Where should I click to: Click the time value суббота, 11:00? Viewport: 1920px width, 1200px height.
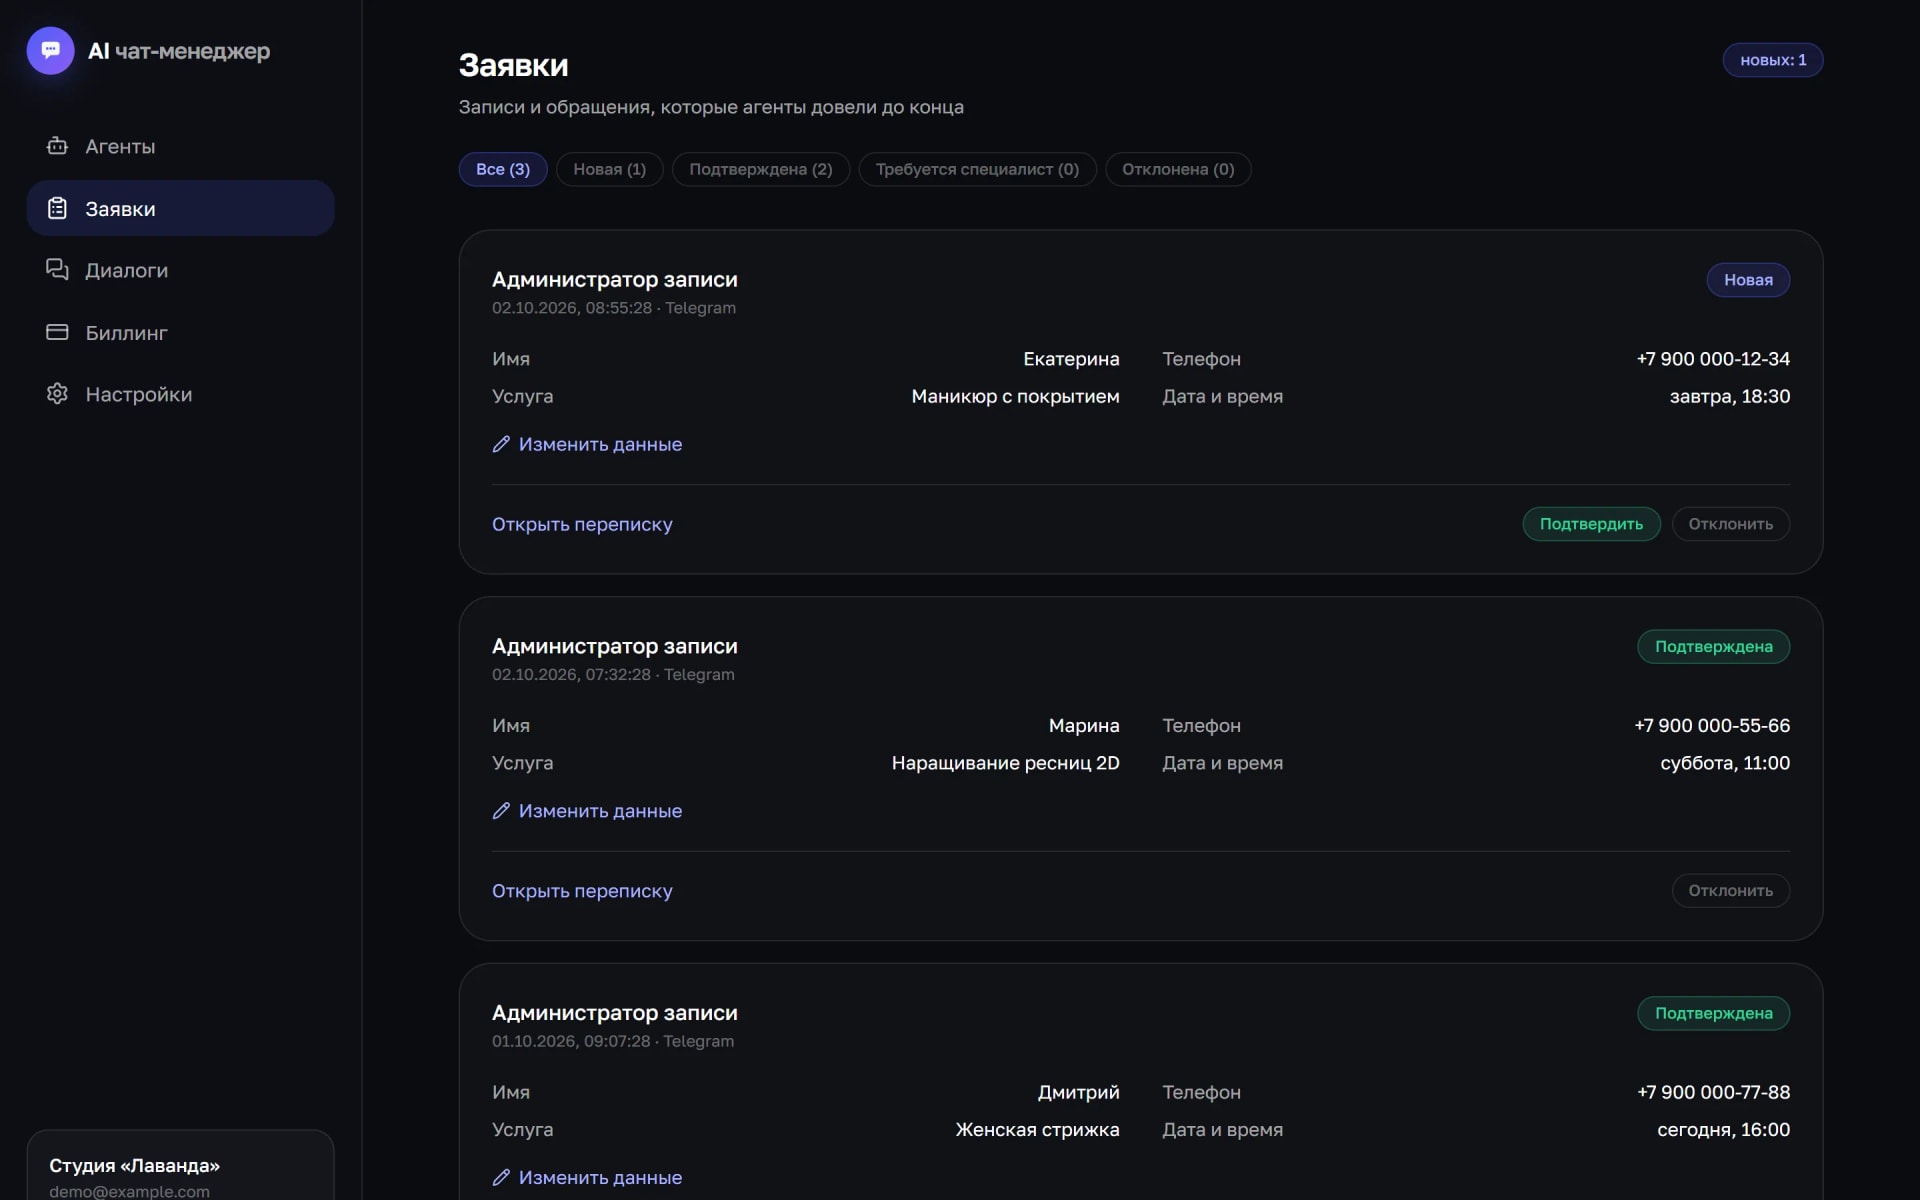[1725, 763]
